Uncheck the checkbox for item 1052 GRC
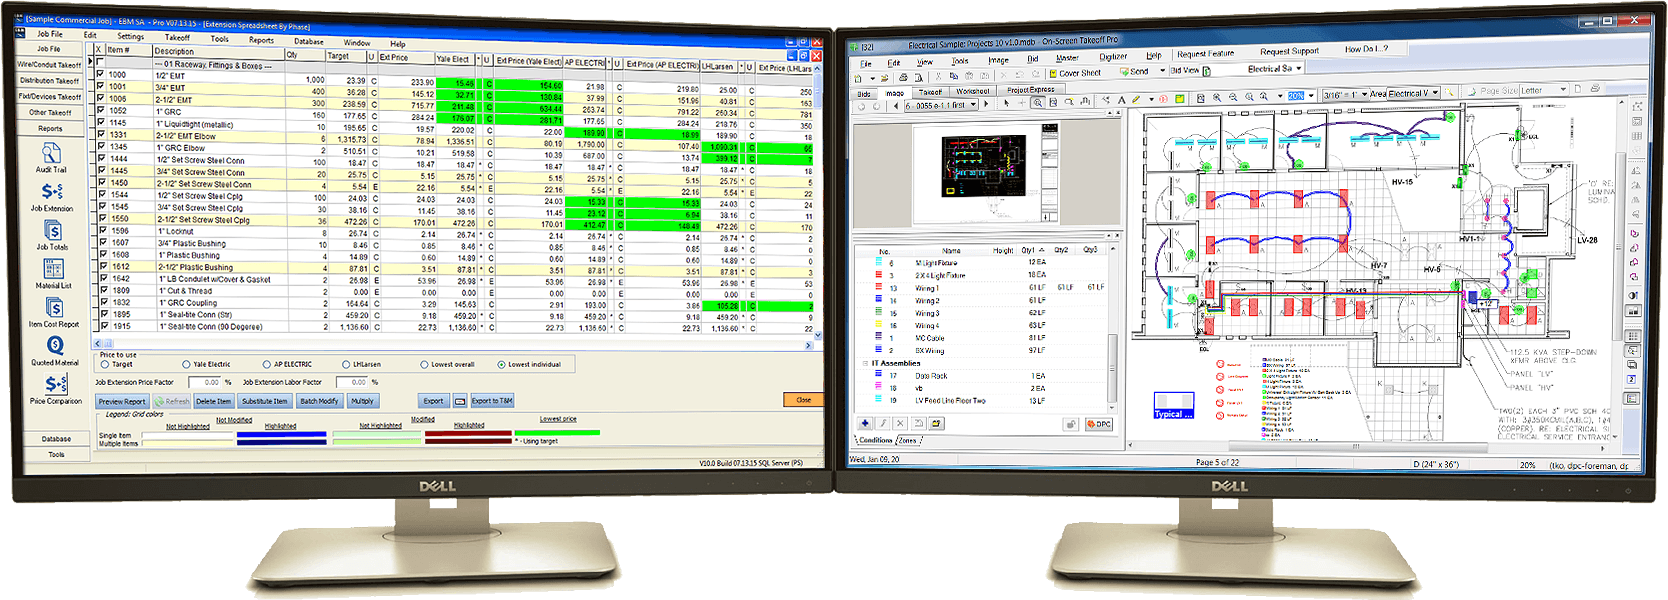The width and height of the screenshot is (1668, 600). click(100, 110)
